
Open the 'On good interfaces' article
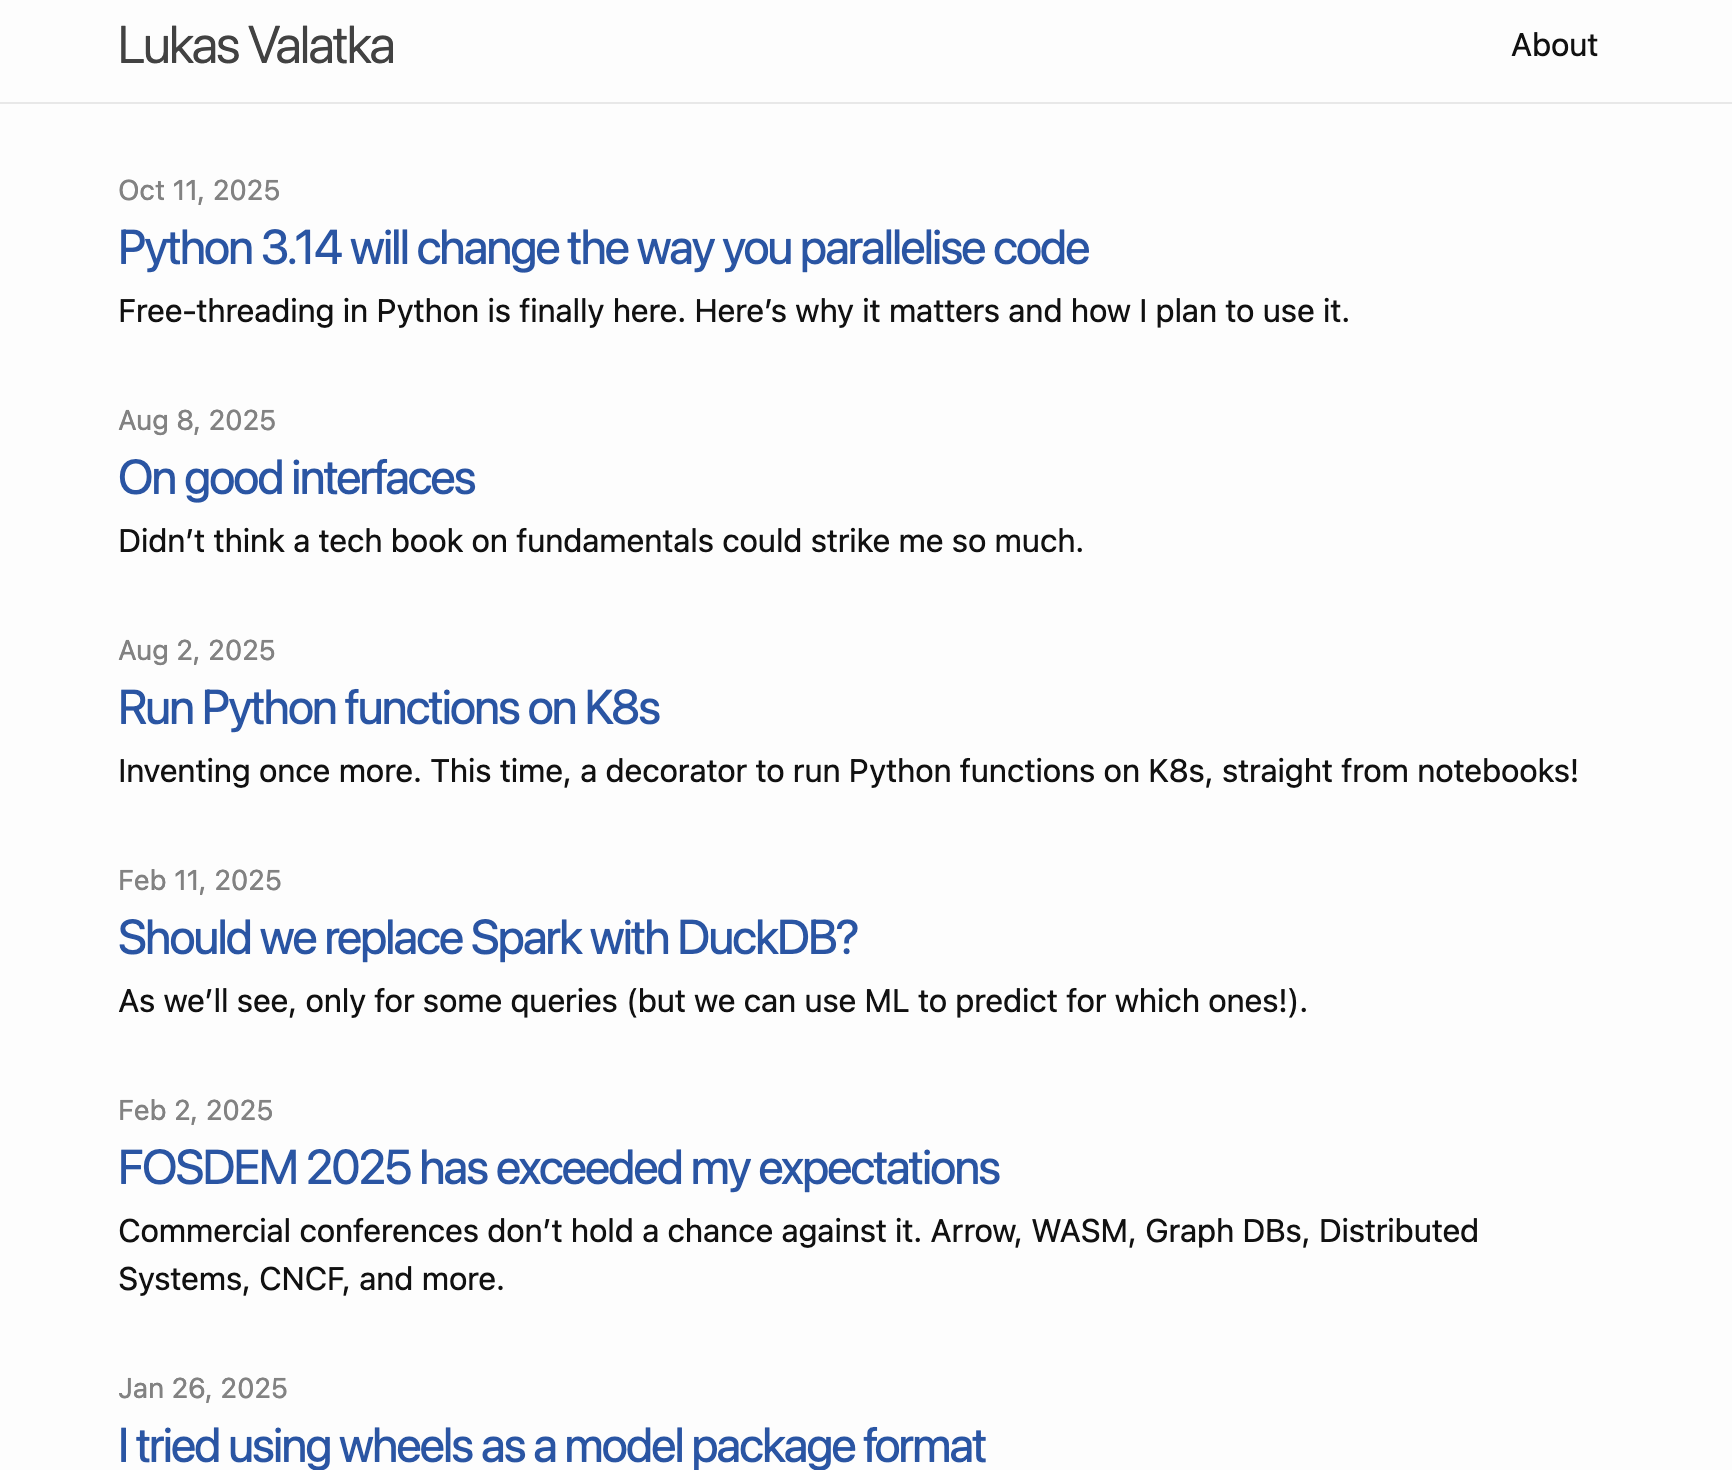point(296,478)
